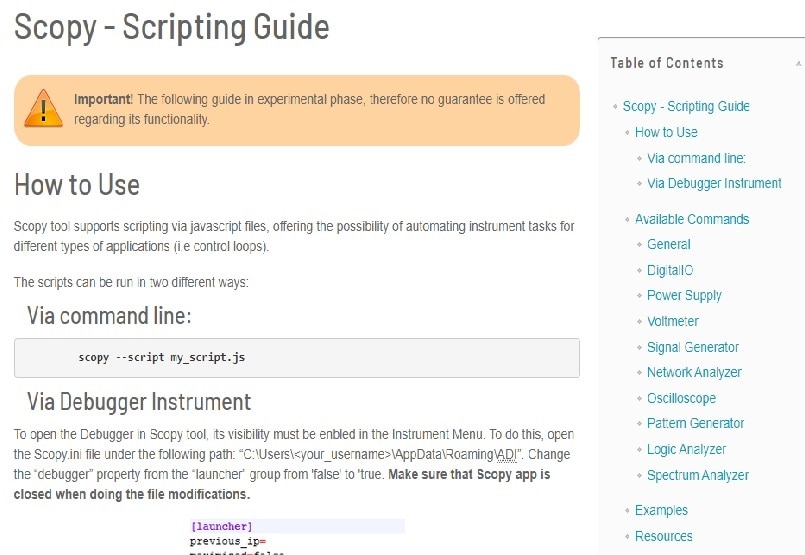Image resolution: width=805 pixels, height=555 pixels.
Task: Click the 'Via Debugger Instrument' heading
Action: pos(139,401)
